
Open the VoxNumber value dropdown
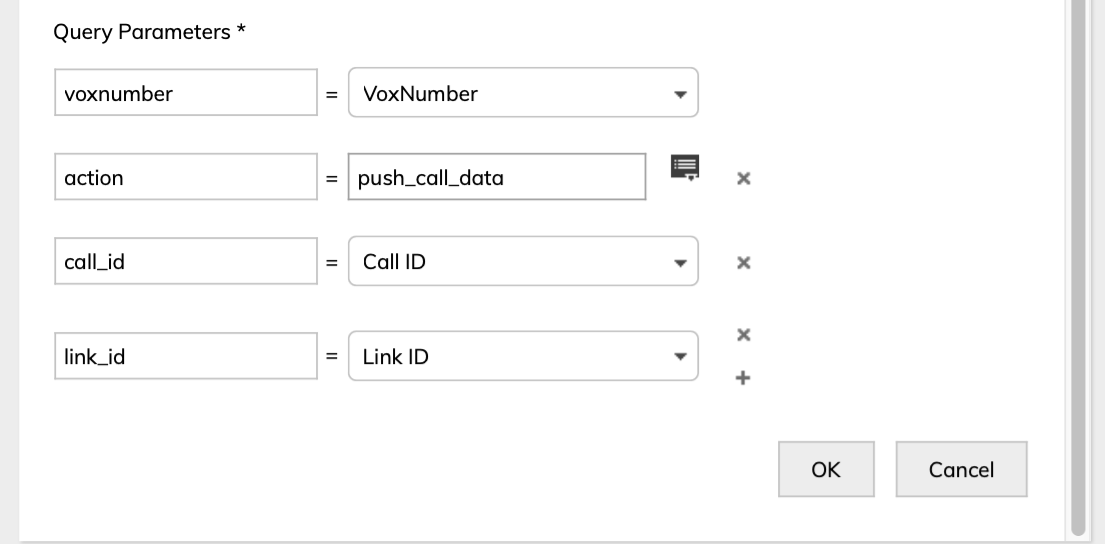click(x=522, y=94)
